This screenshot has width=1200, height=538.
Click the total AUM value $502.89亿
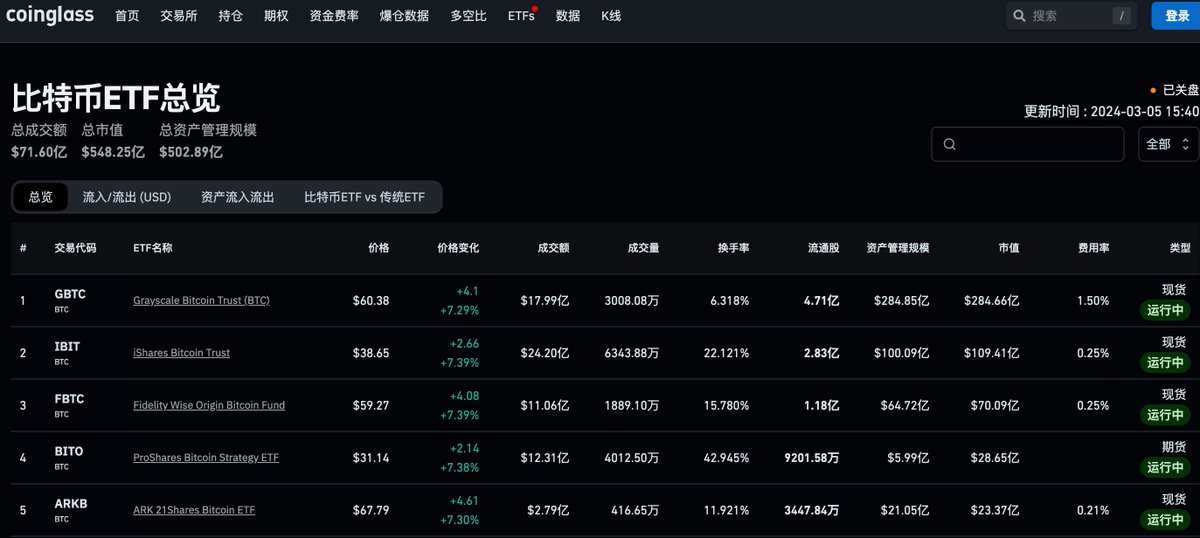191,152
